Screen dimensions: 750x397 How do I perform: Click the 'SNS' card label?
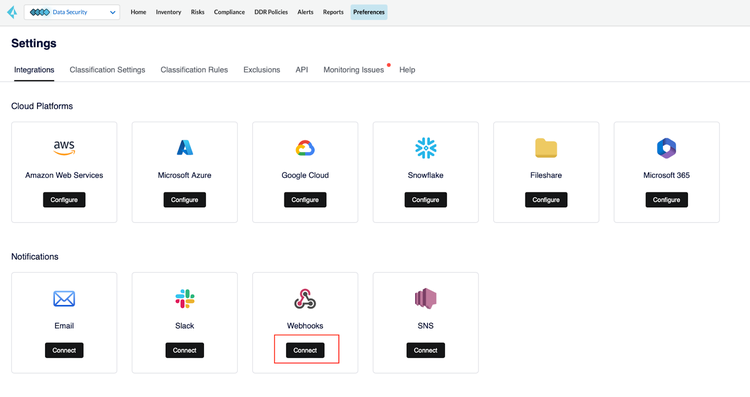pos(426,326)
